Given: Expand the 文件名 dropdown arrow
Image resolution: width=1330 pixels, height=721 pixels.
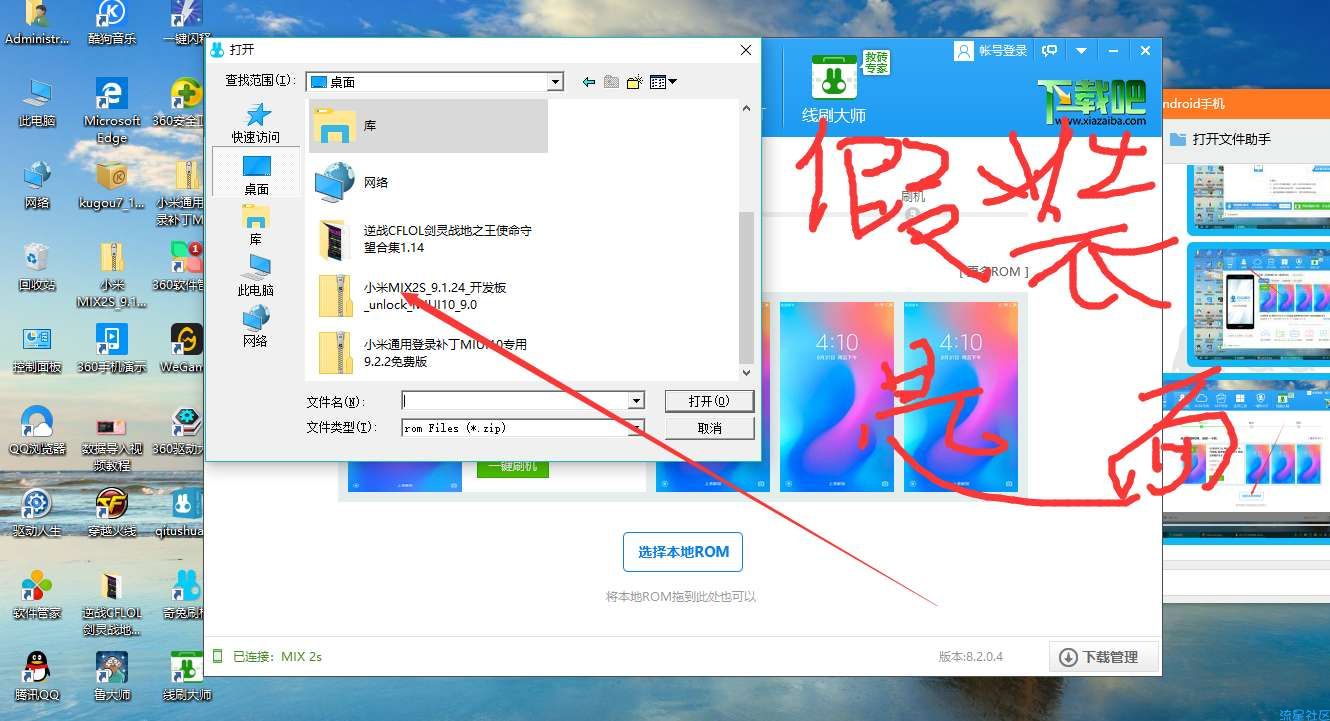Looking at the screenshot, I should pyautogui.click(x=636, y=401).
